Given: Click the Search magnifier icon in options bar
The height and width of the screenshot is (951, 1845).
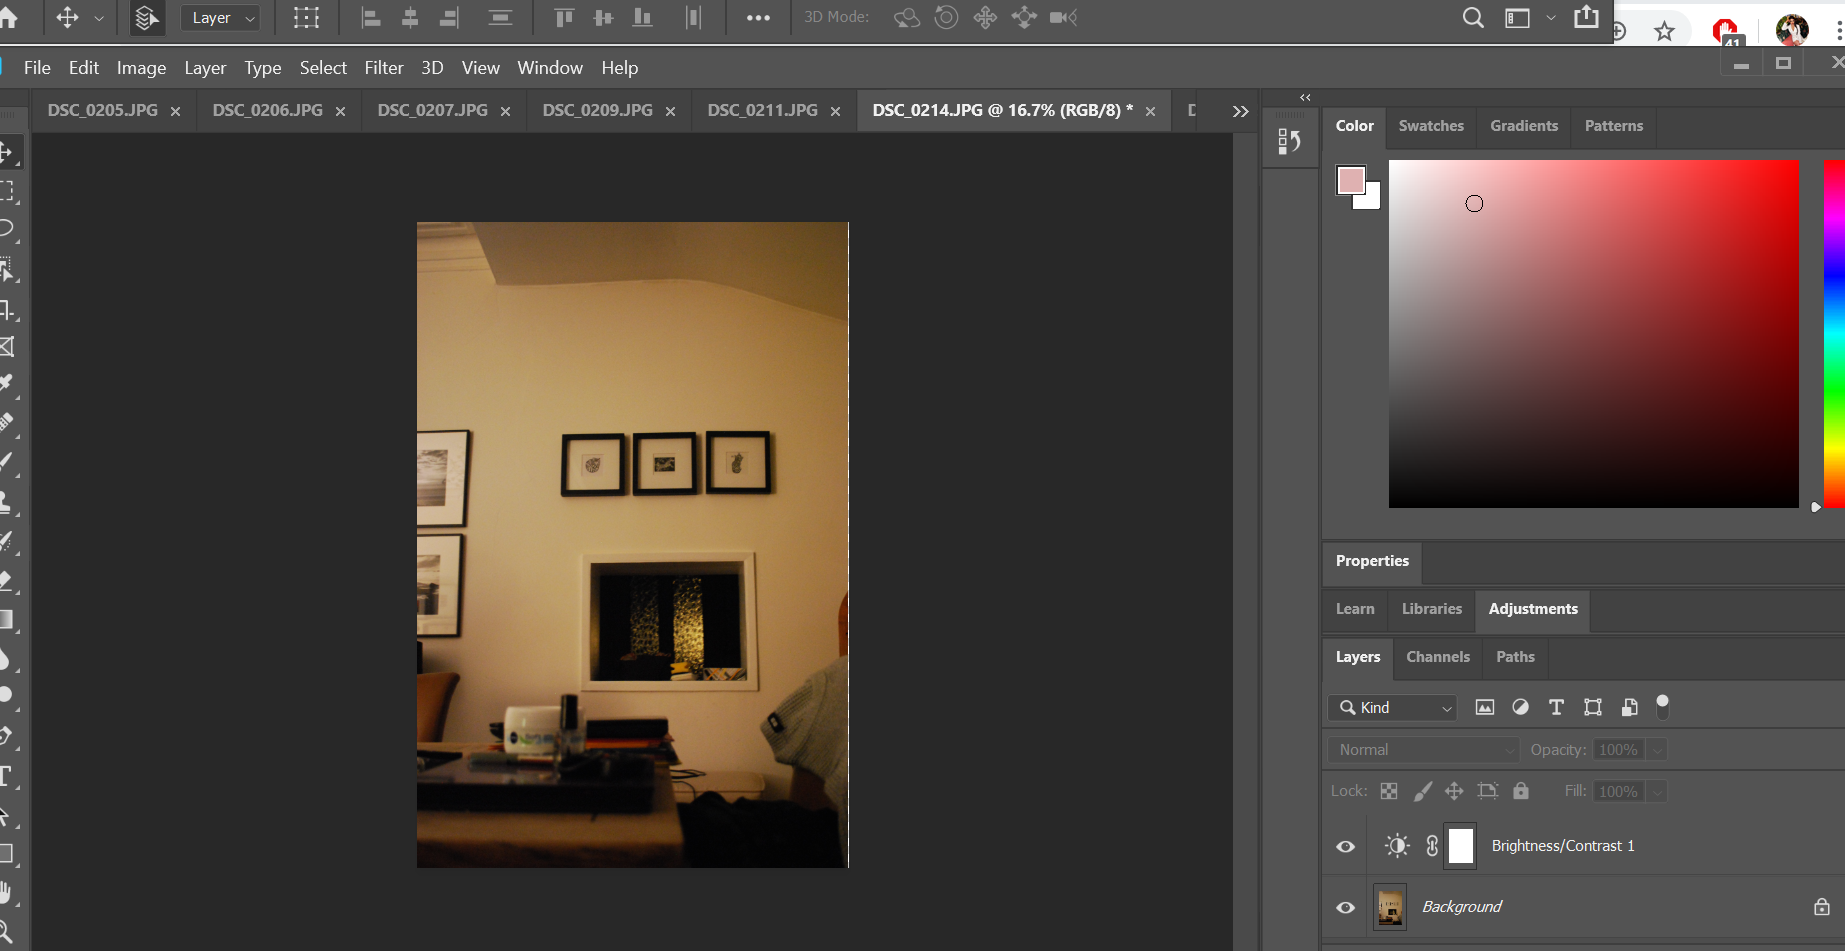Looking at the screenshot, I should [x=1472, y=18].
